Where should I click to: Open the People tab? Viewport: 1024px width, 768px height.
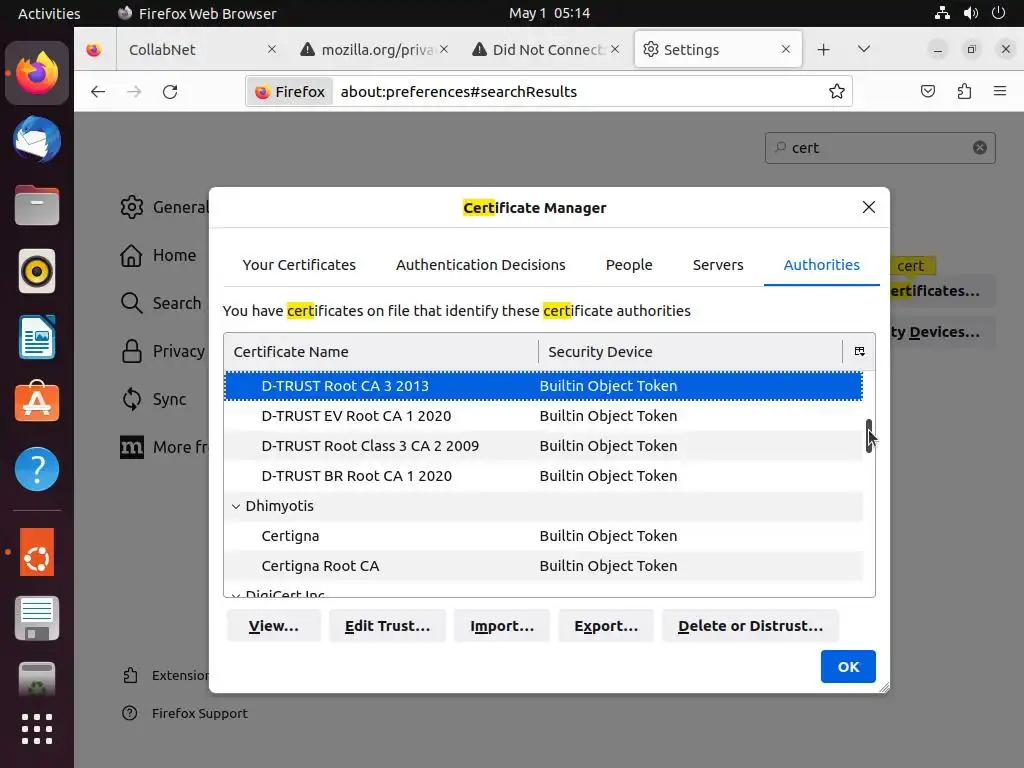point(629,264)
